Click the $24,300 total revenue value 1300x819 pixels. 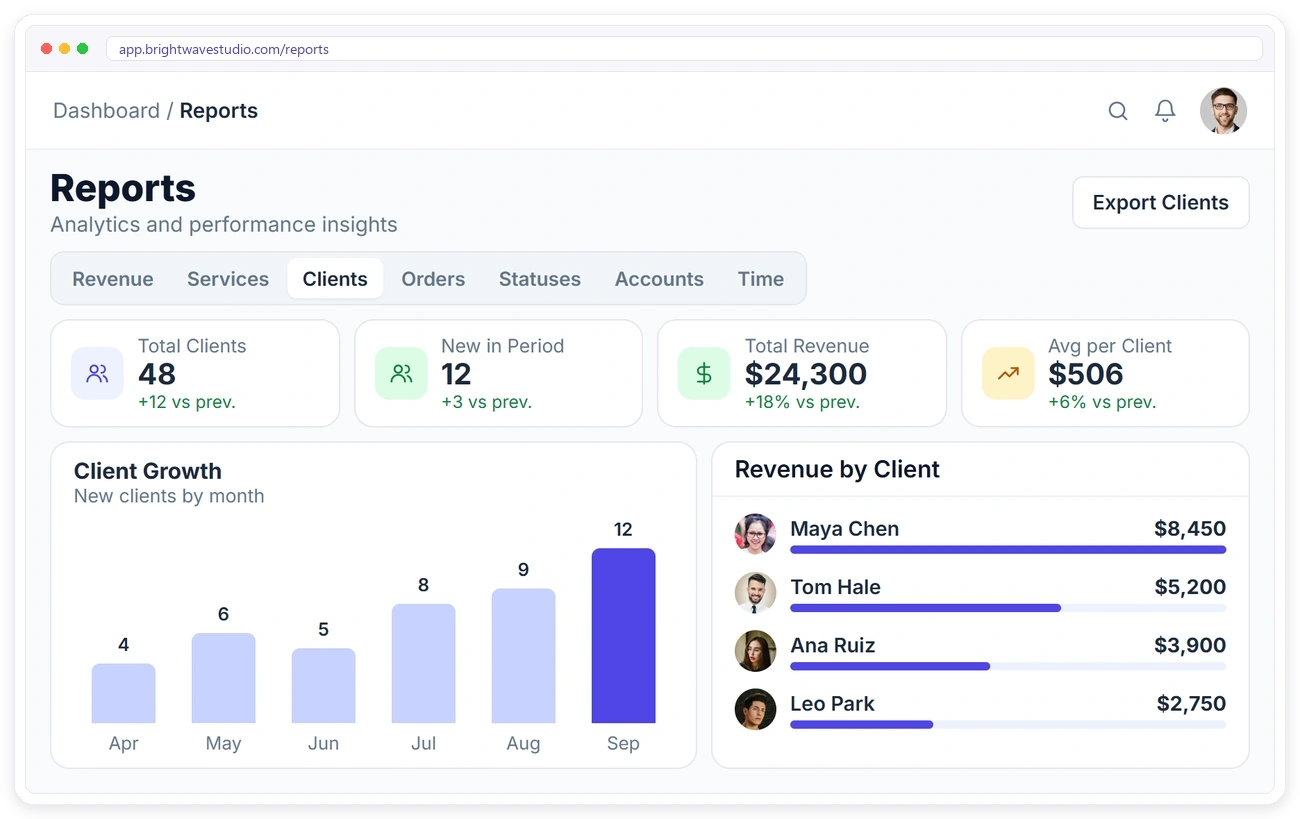[x=806, y=374]
